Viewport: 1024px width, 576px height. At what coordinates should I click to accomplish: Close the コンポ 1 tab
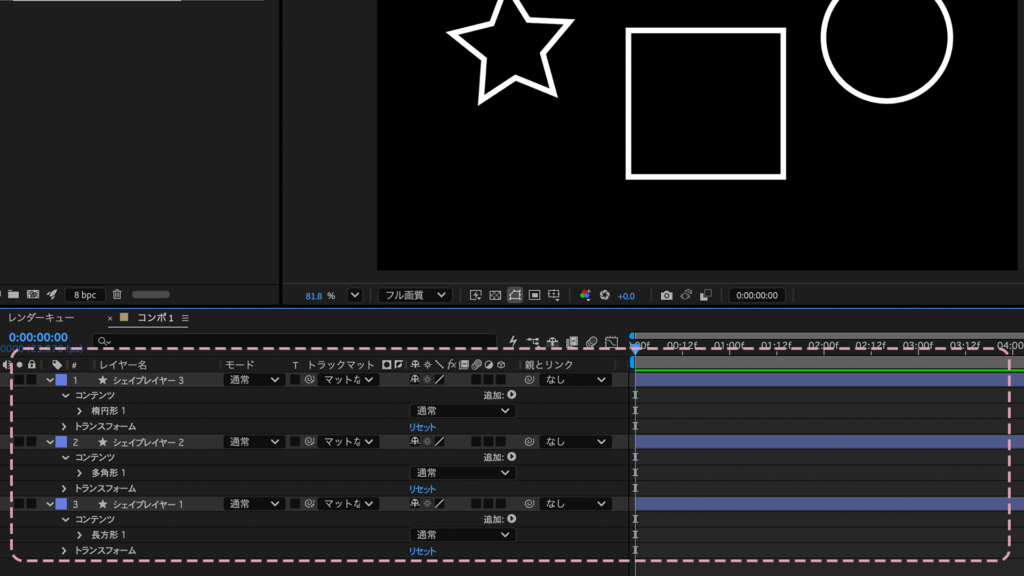click(110, 318)
